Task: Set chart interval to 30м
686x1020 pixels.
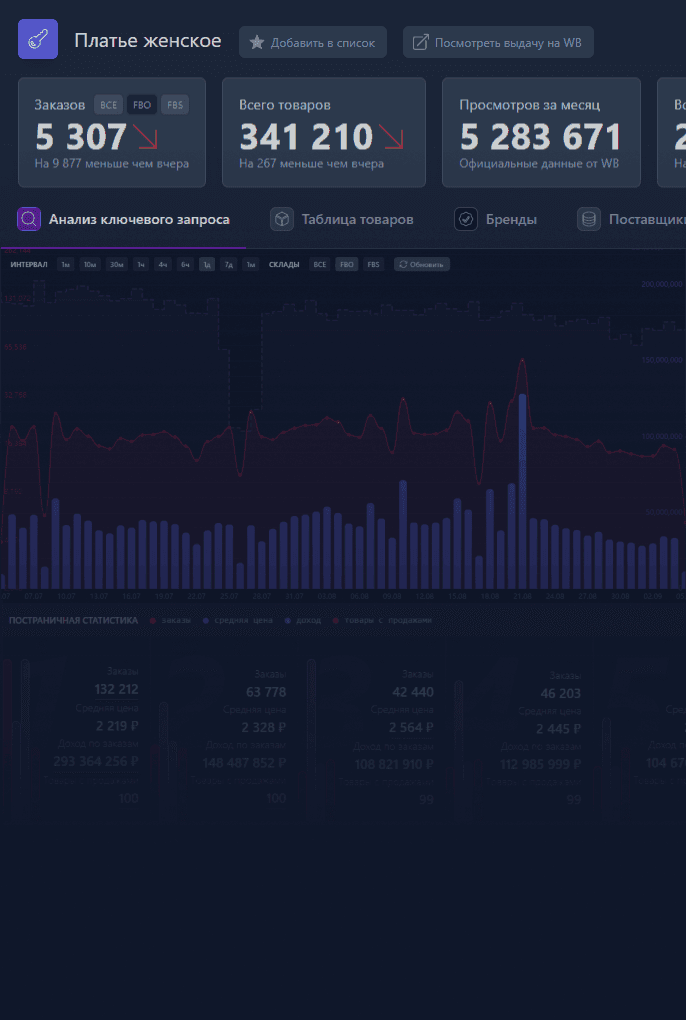Action: click(x=116, y=264)
